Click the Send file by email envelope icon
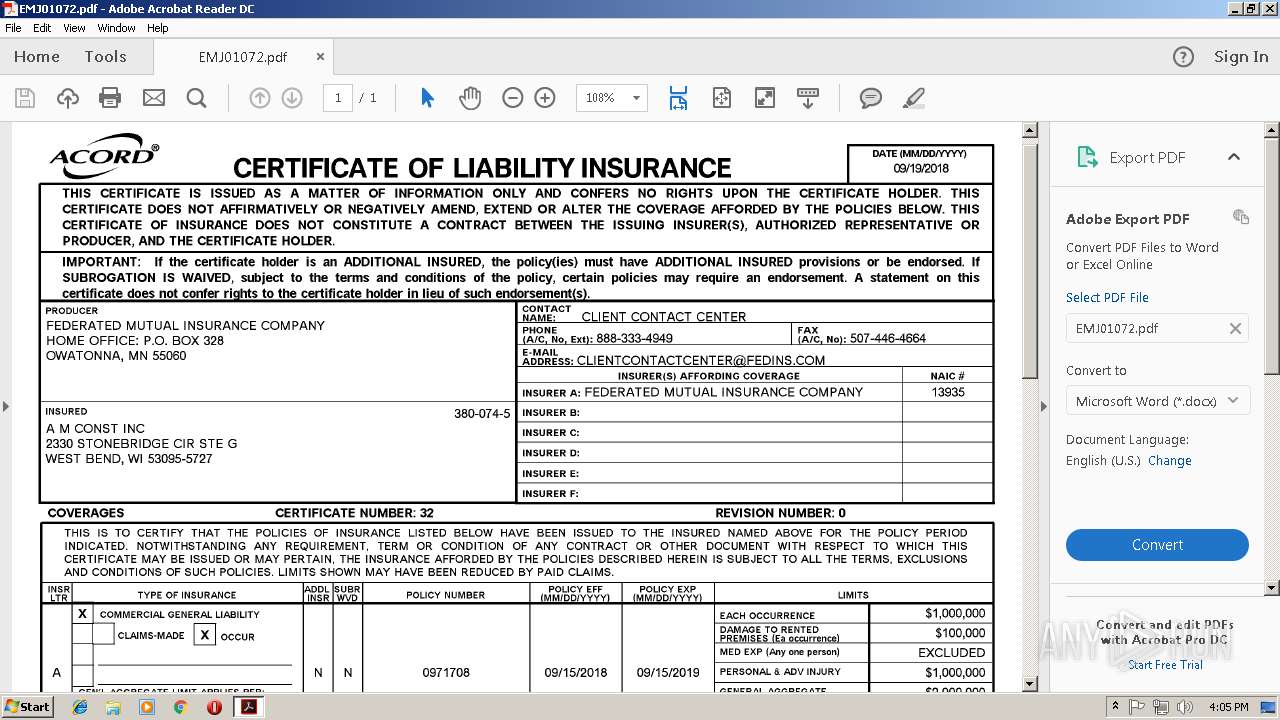1280x720 pixels. click(x=154, y=98)
